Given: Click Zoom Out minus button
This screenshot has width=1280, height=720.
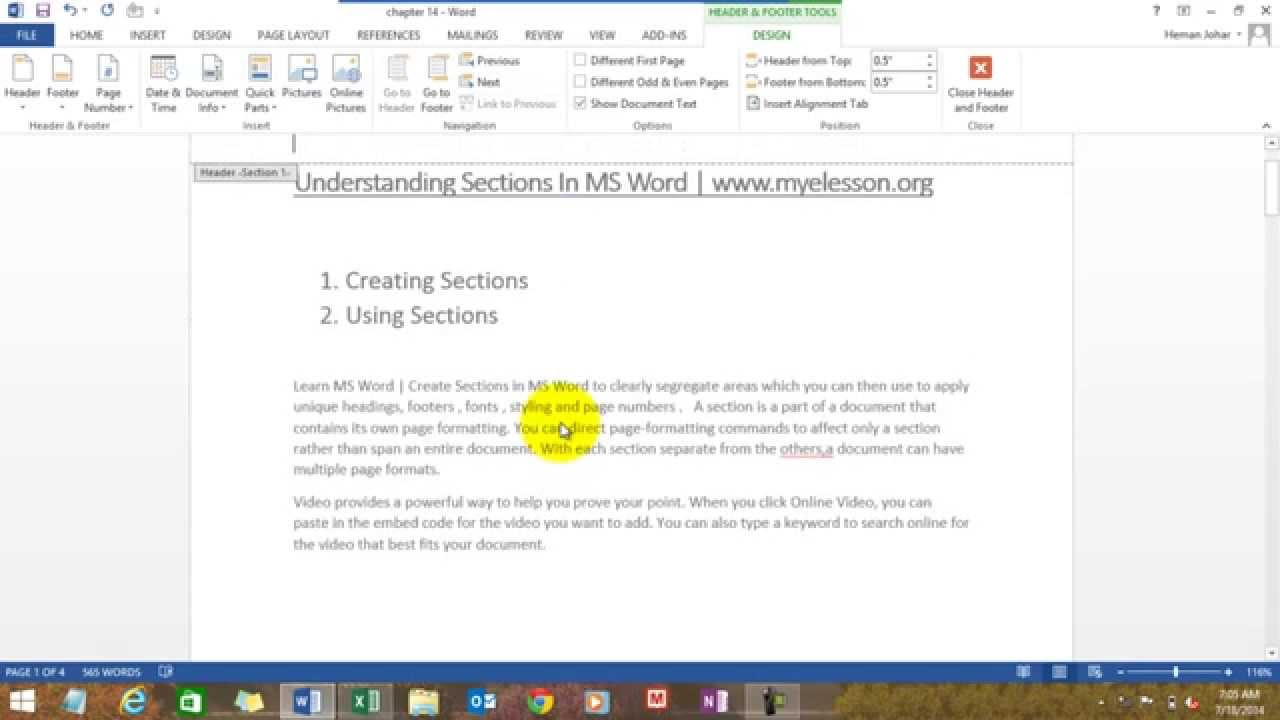Looking at the screenshot, I should pyautogui.click(x=1121, y=672).
